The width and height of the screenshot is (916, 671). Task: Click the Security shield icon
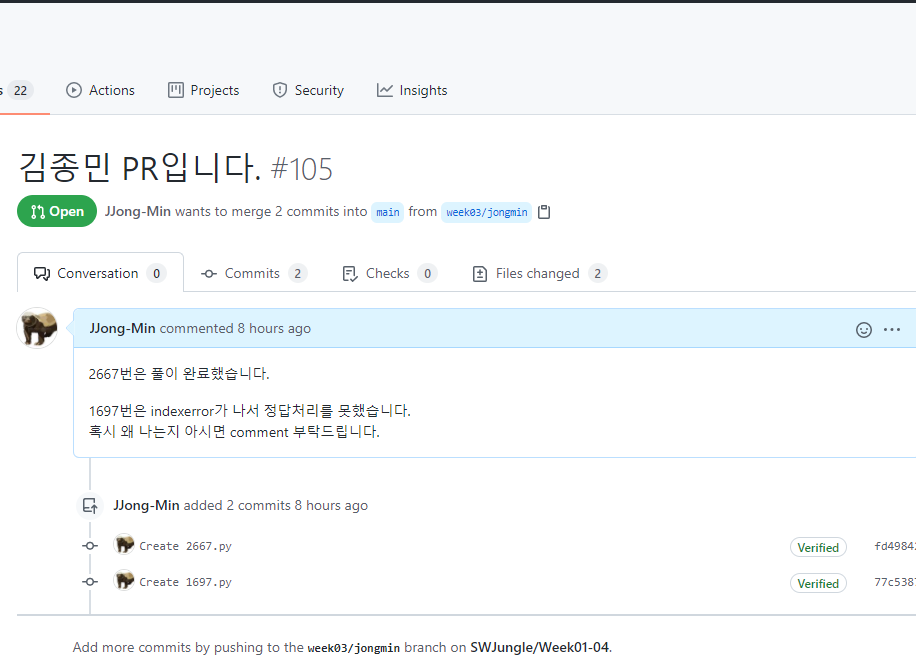(x=280, y=90)
